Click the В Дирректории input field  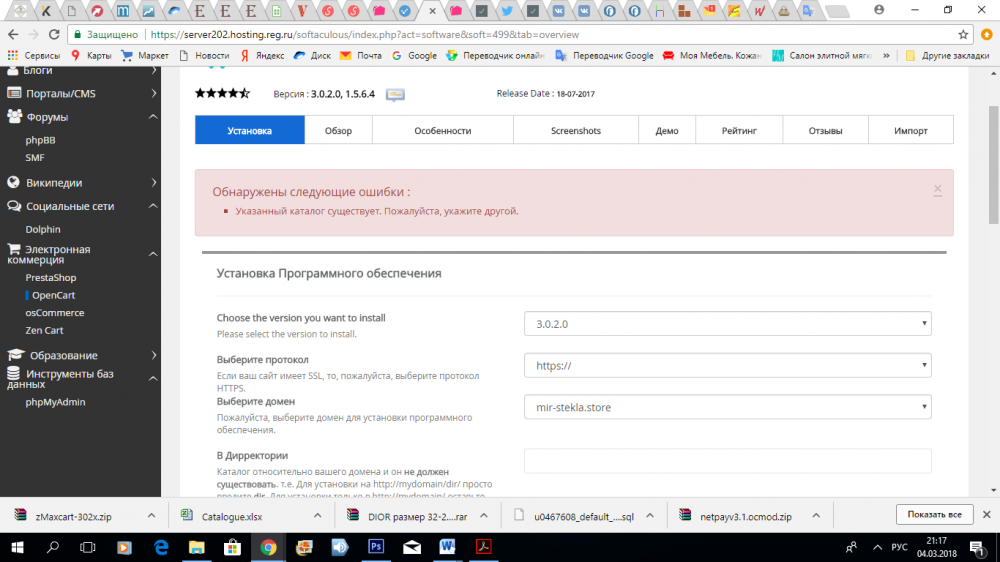[x=728, y=461]
